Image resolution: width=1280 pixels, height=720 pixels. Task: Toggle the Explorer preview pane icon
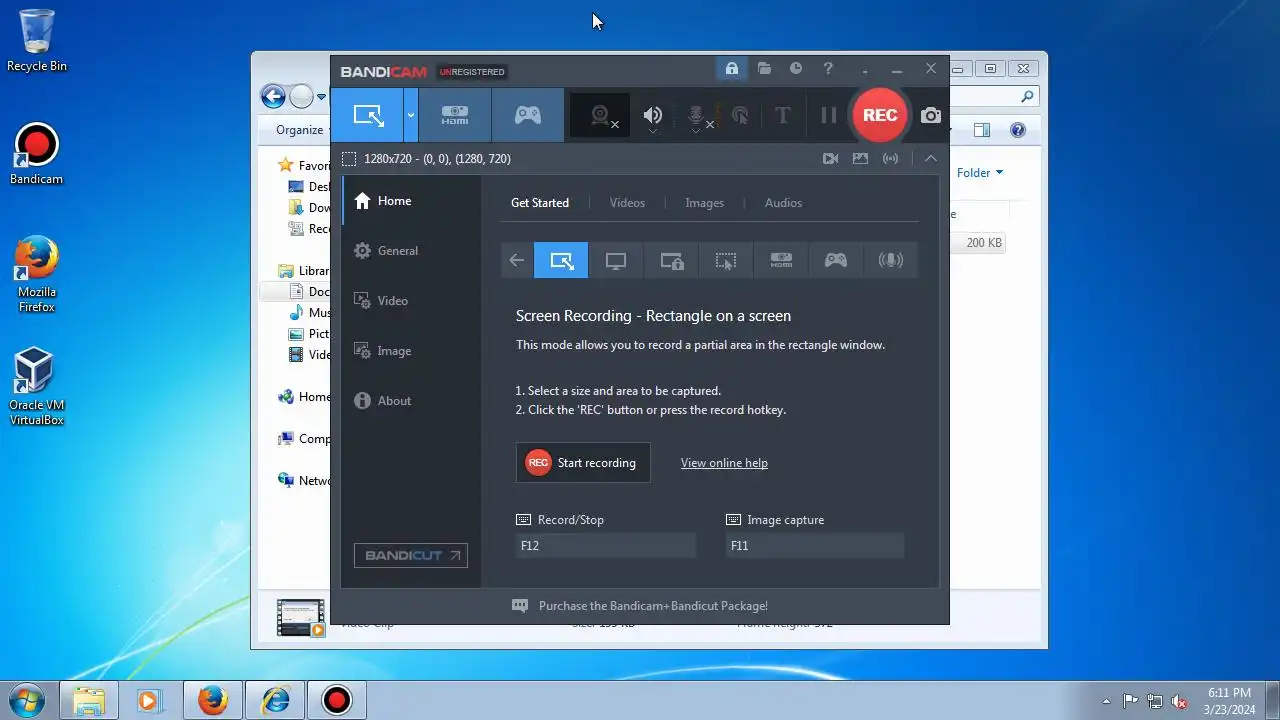click(982, 130)
